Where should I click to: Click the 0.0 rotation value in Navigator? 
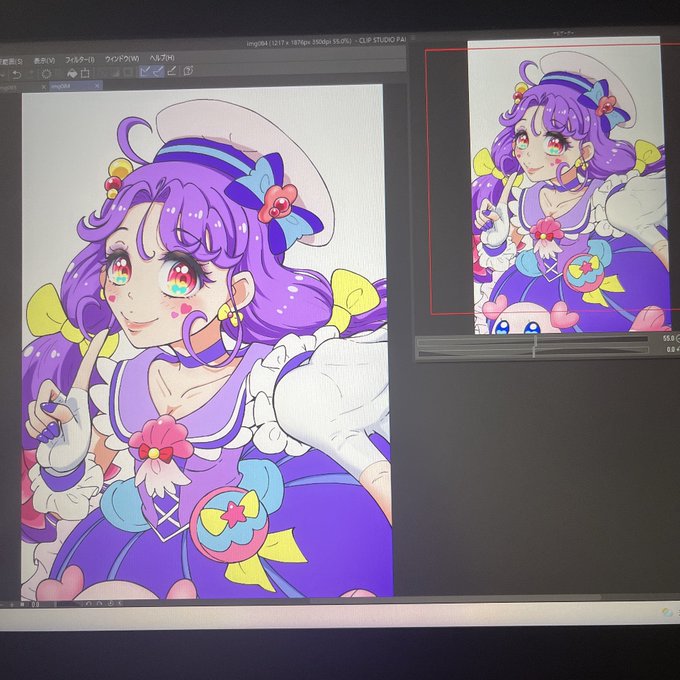coord(670,349)
